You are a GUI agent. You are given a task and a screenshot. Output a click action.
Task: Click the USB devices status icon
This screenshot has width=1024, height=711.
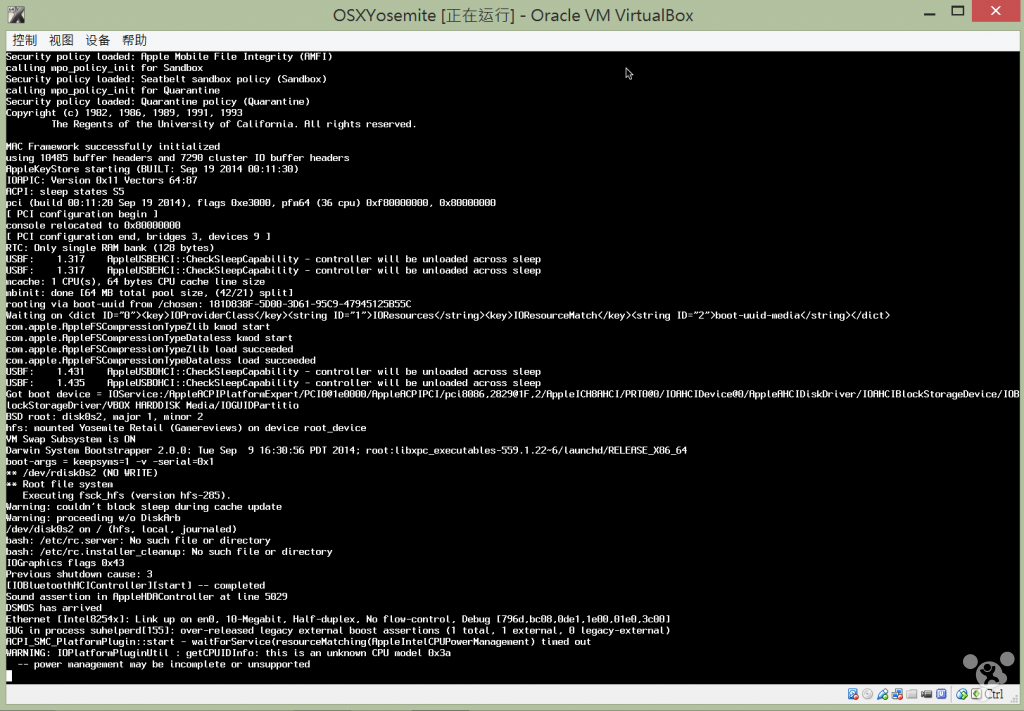pyautogui.click(x=883, y=694)
